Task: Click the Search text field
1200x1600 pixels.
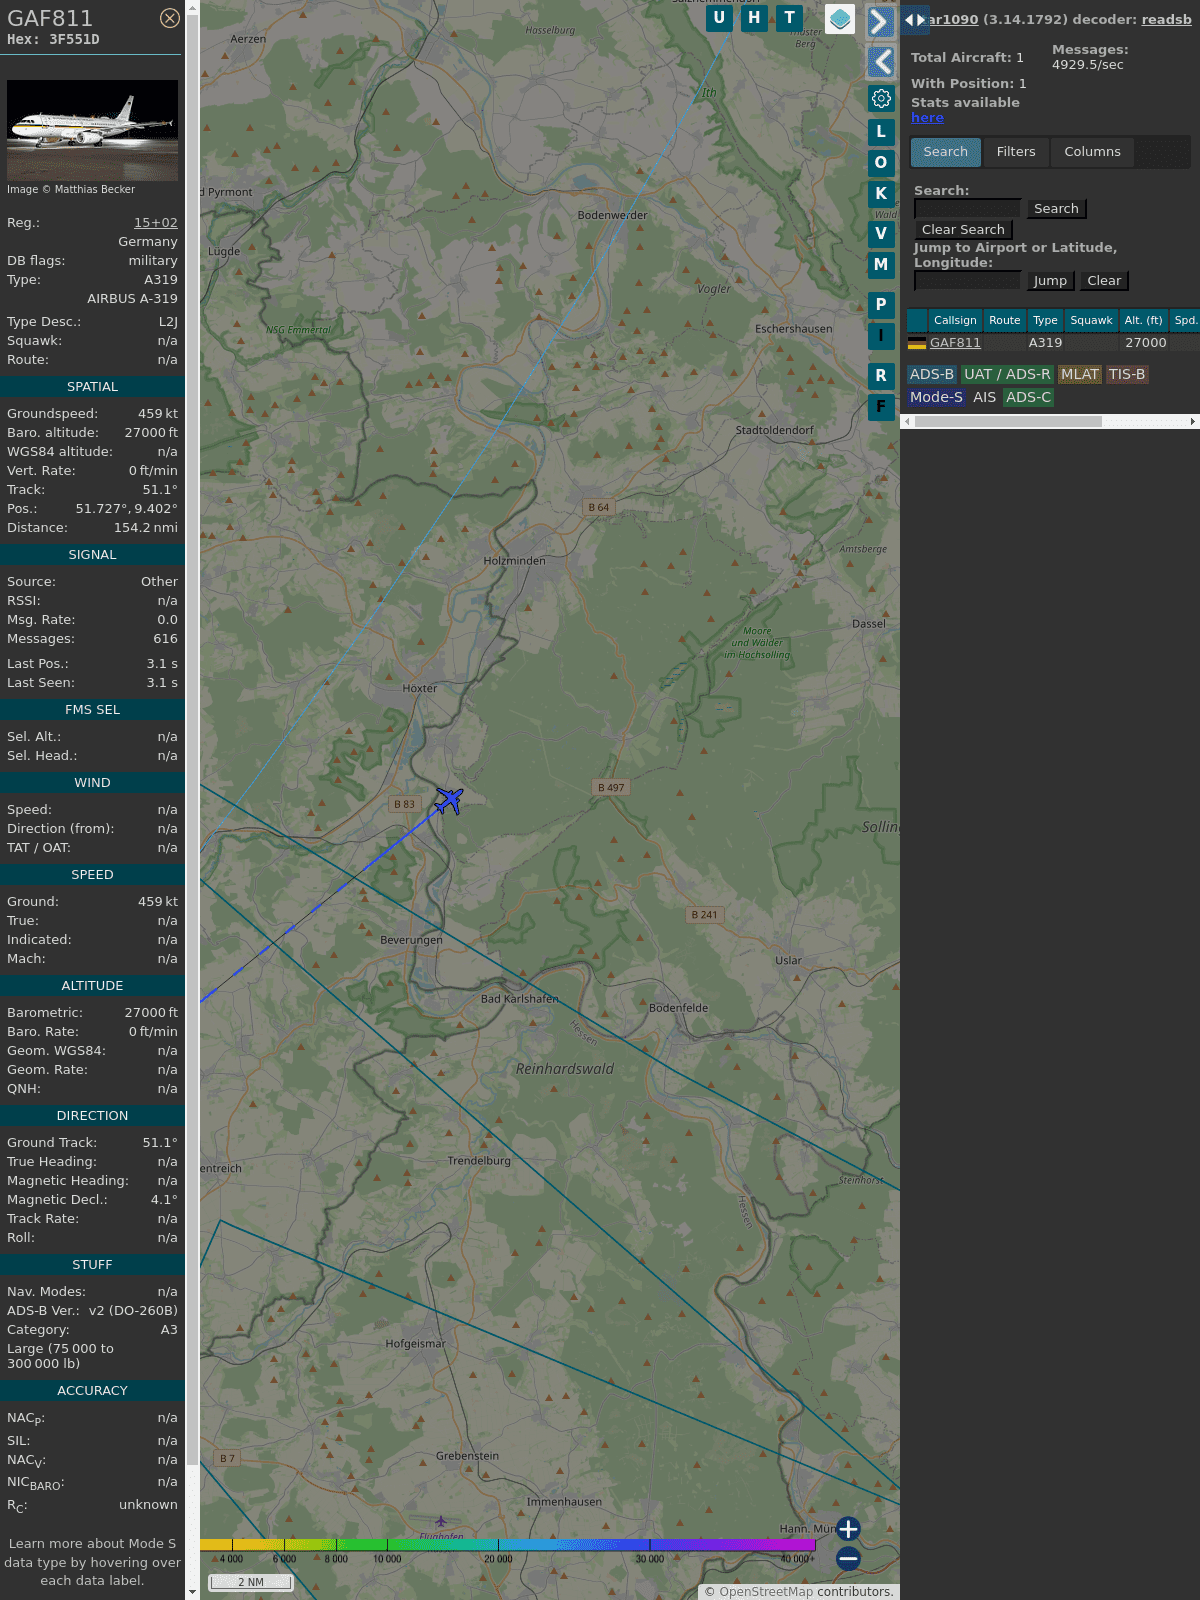Action: coord(967,208)
